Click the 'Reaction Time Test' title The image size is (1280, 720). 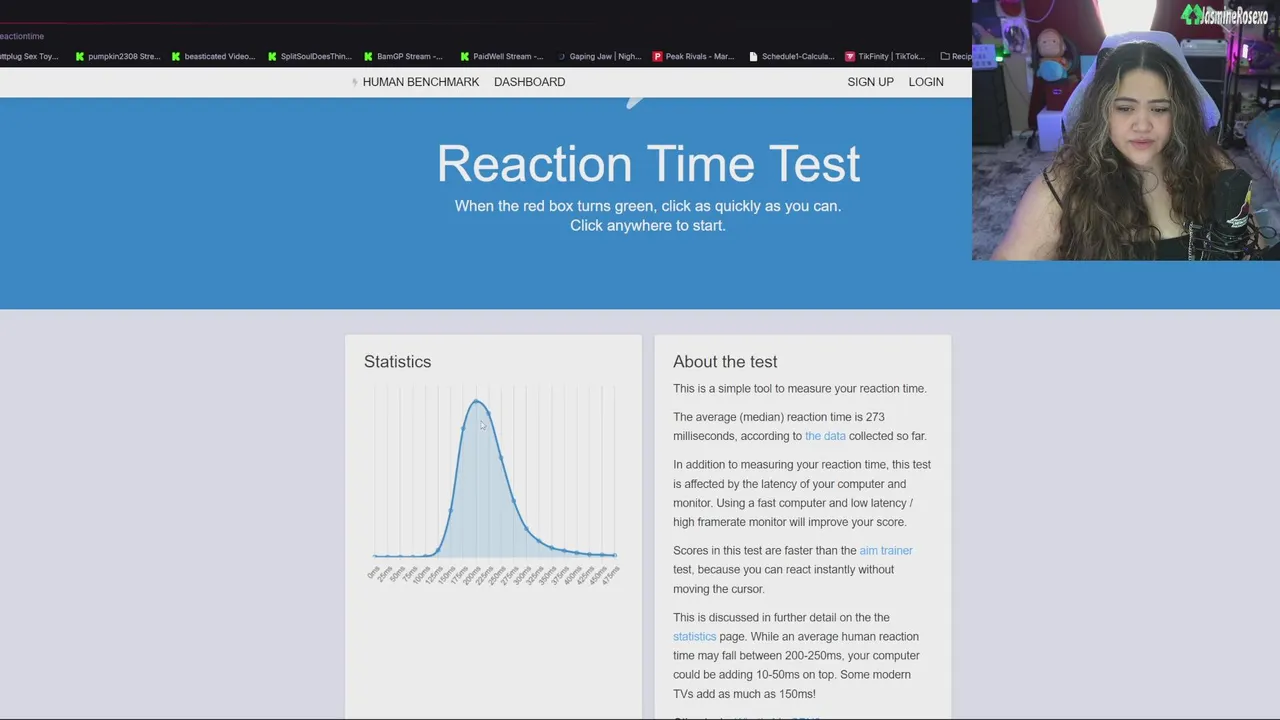pos(648,164)
